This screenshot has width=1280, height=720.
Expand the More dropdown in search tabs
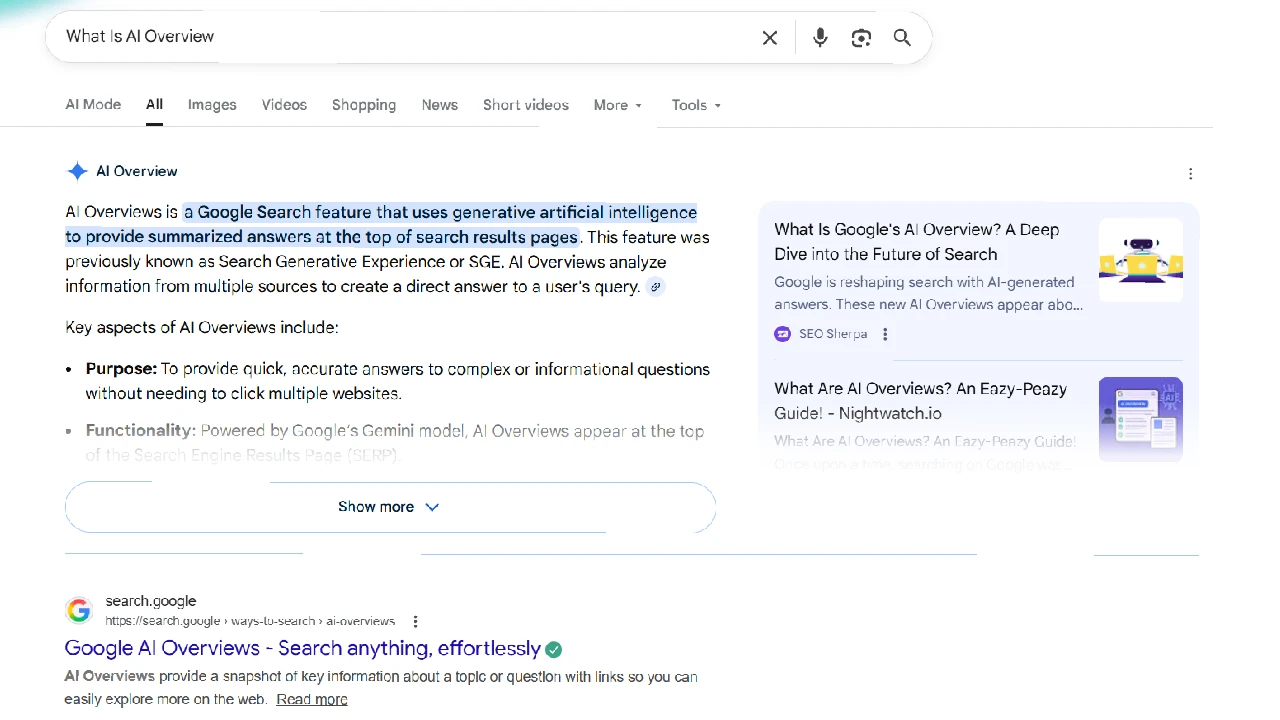tap(617, 105)
